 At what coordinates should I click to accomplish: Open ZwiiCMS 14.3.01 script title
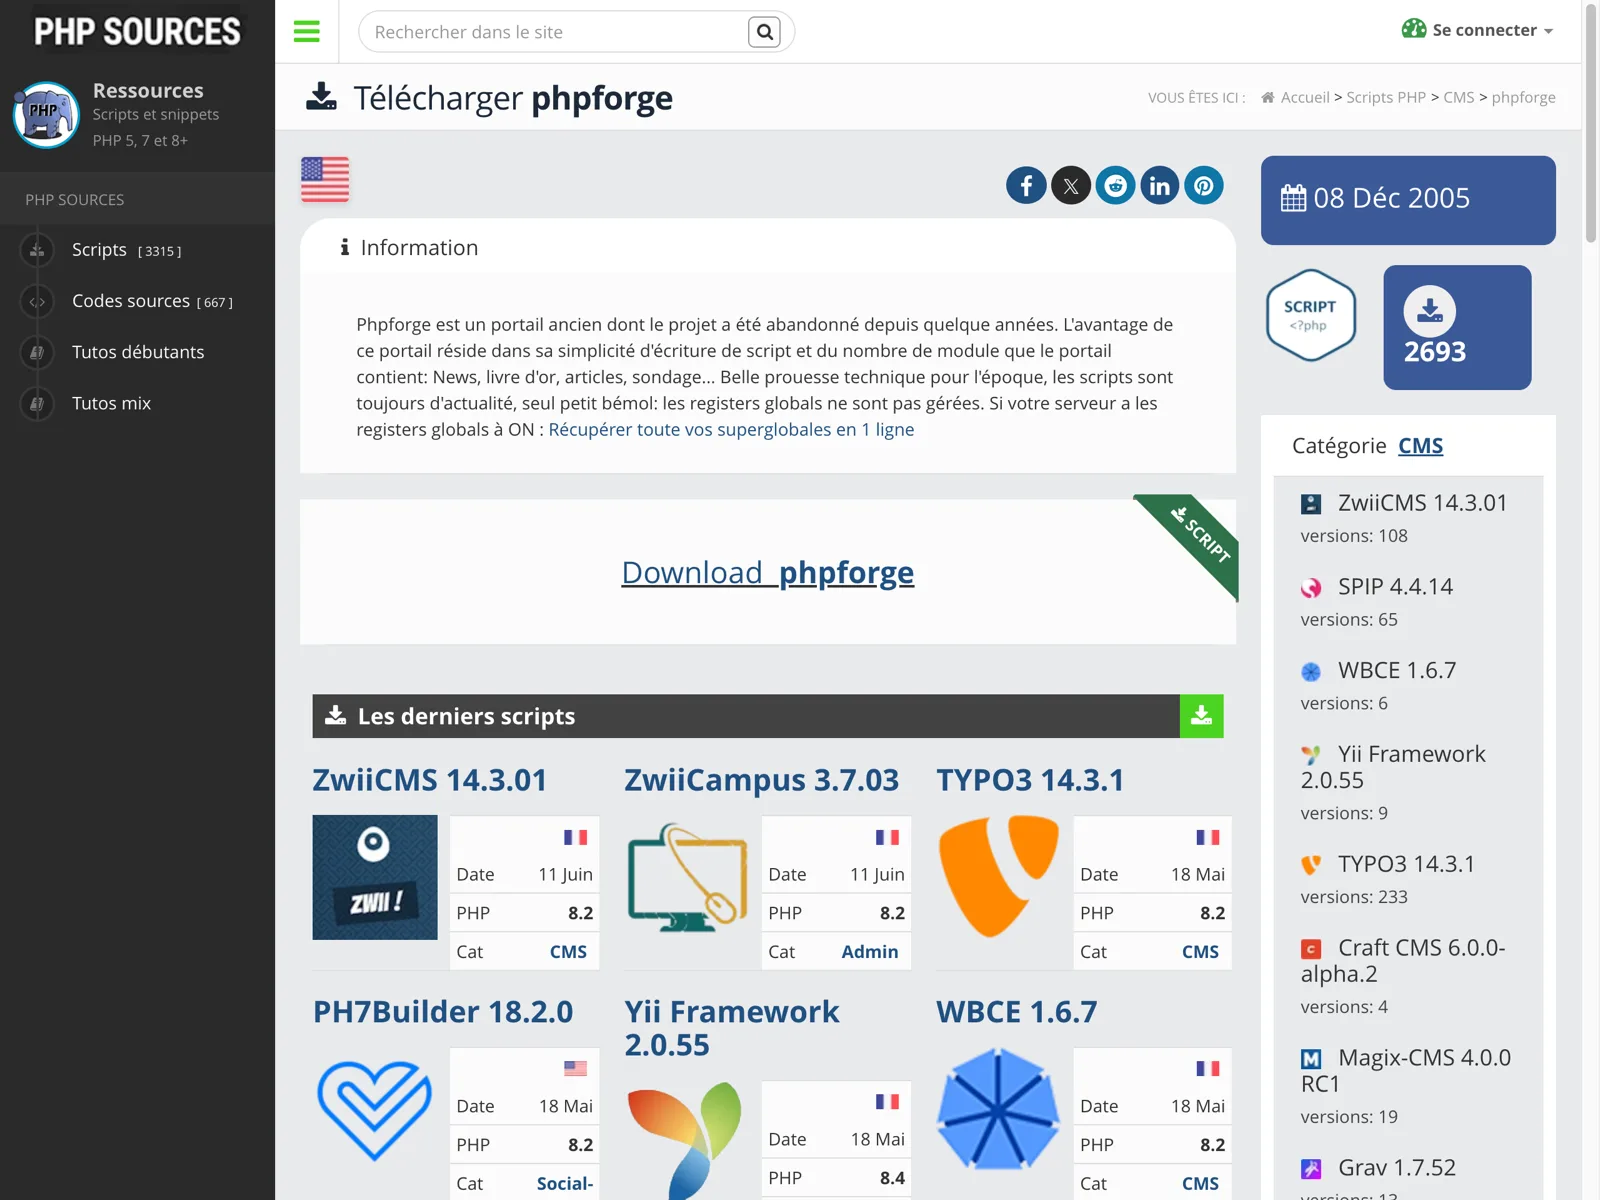430,780
